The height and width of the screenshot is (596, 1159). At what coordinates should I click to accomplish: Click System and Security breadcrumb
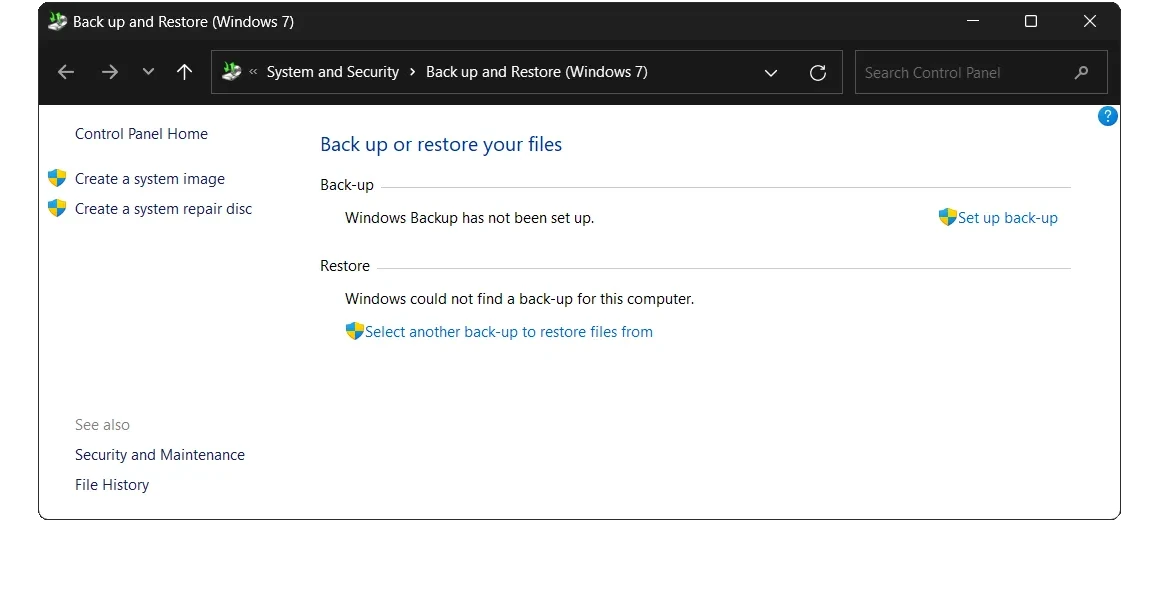tap(333, 72)
